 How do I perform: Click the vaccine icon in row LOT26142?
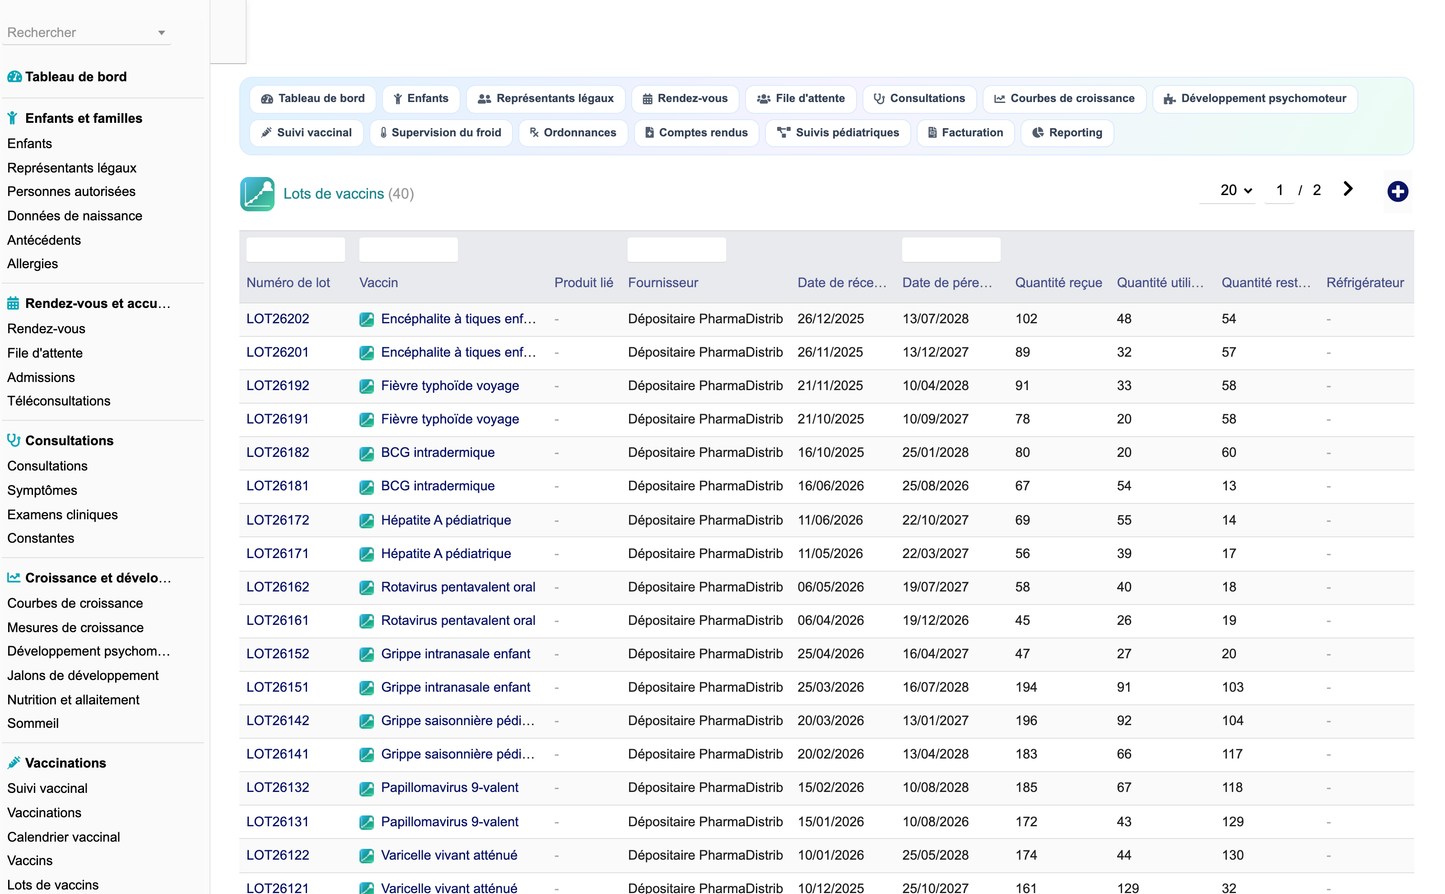[x=367, y=722]
